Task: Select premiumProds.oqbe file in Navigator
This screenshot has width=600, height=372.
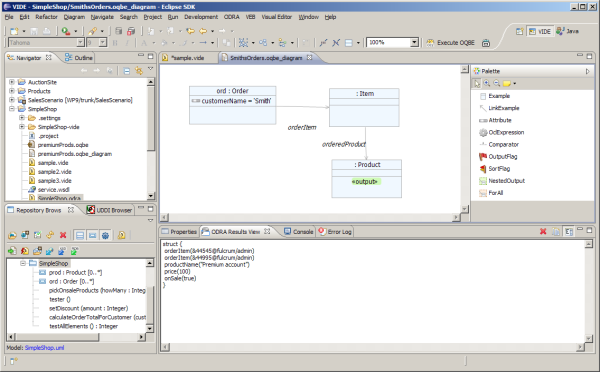Action: coord(63,145)
